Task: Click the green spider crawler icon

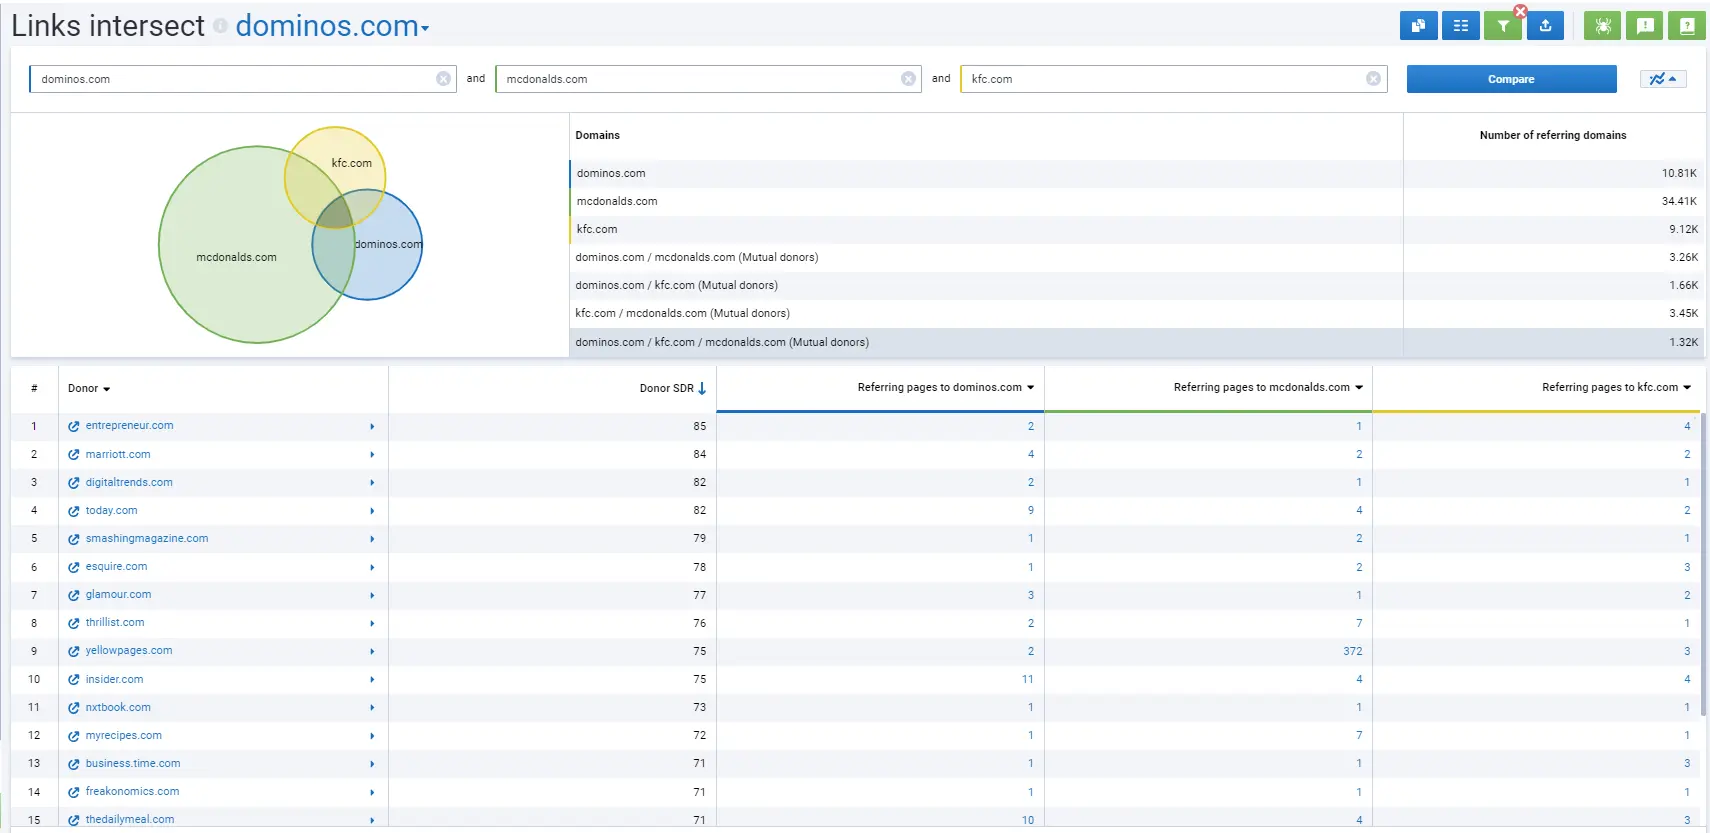Action: click(x=1602, y=26)
